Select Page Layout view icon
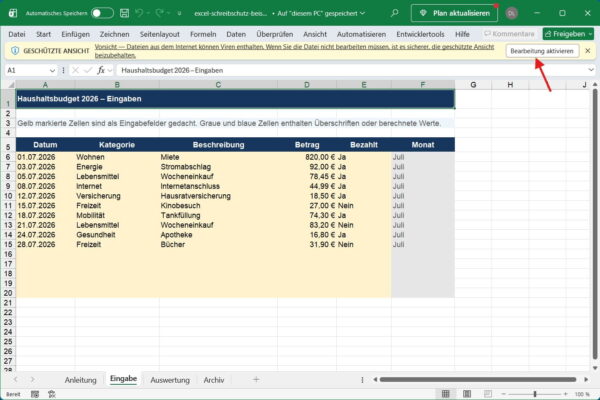The height and width of the screenshot is (400, 600). [467, 394]
